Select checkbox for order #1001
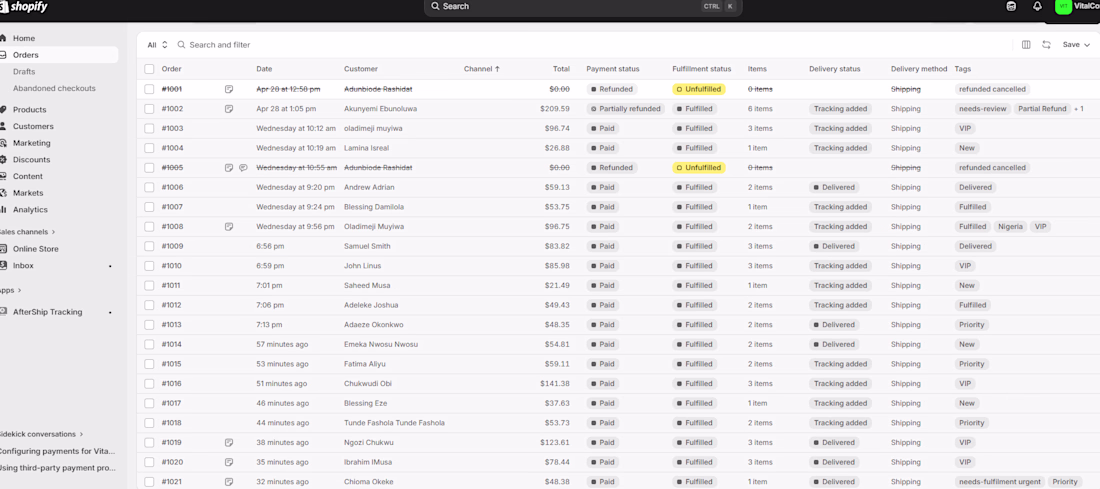Image resolution: width=1100 pixels, height=489 pixels. coord(149,89)
